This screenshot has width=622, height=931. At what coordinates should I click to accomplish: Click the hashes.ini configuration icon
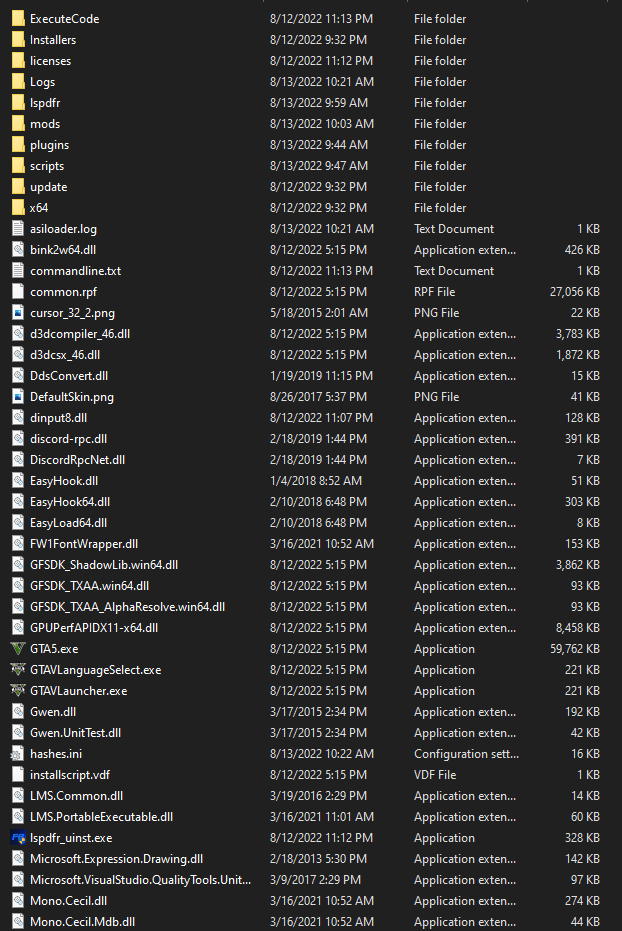pyautogui.click(x=18, y=754)
